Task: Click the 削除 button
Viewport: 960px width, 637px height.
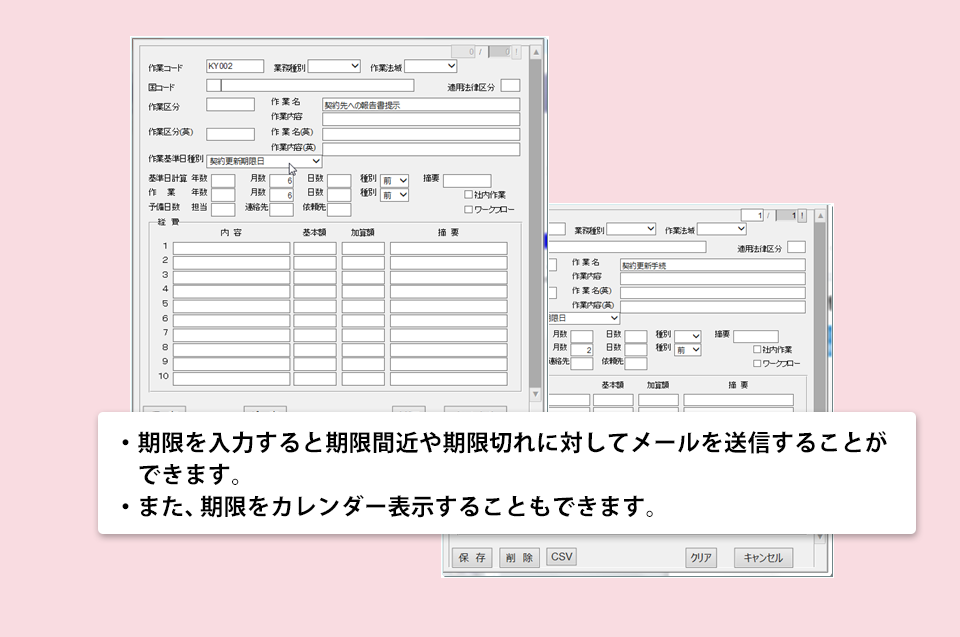Action: coord(519,557)
